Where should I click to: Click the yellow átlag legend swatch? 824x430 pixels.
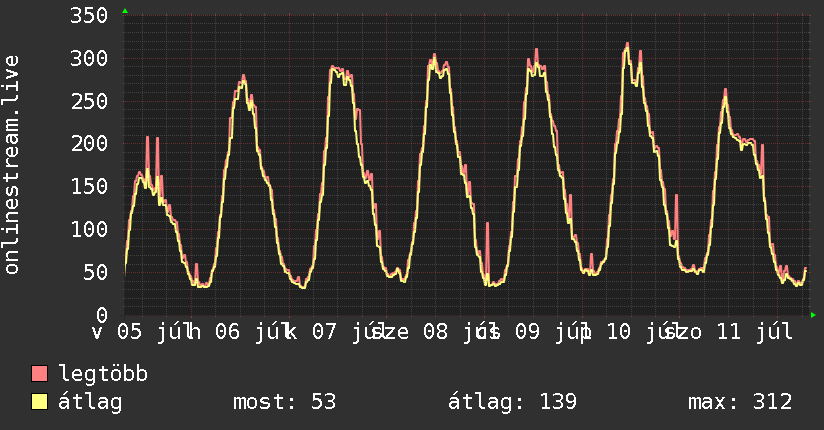[39, 402]
